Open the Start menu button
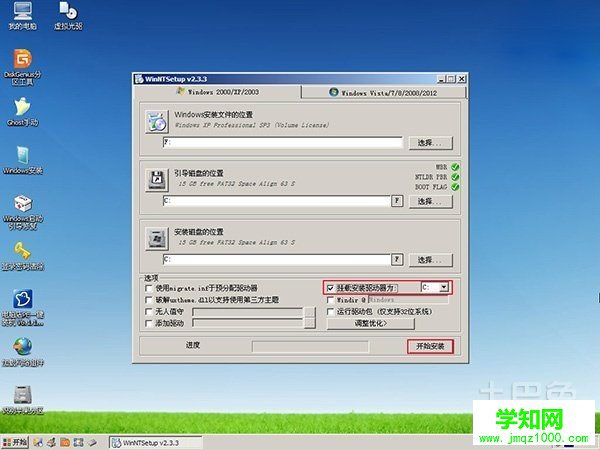600x450 pixels. pos(15,443)
